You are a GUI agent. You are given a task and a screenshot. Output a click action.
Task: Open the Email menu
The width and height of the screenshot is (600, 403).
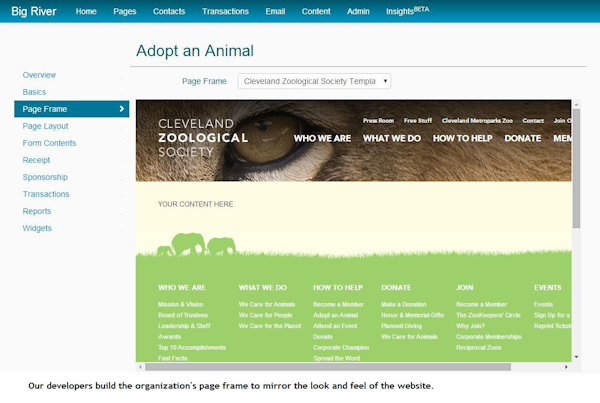[276, 11]
